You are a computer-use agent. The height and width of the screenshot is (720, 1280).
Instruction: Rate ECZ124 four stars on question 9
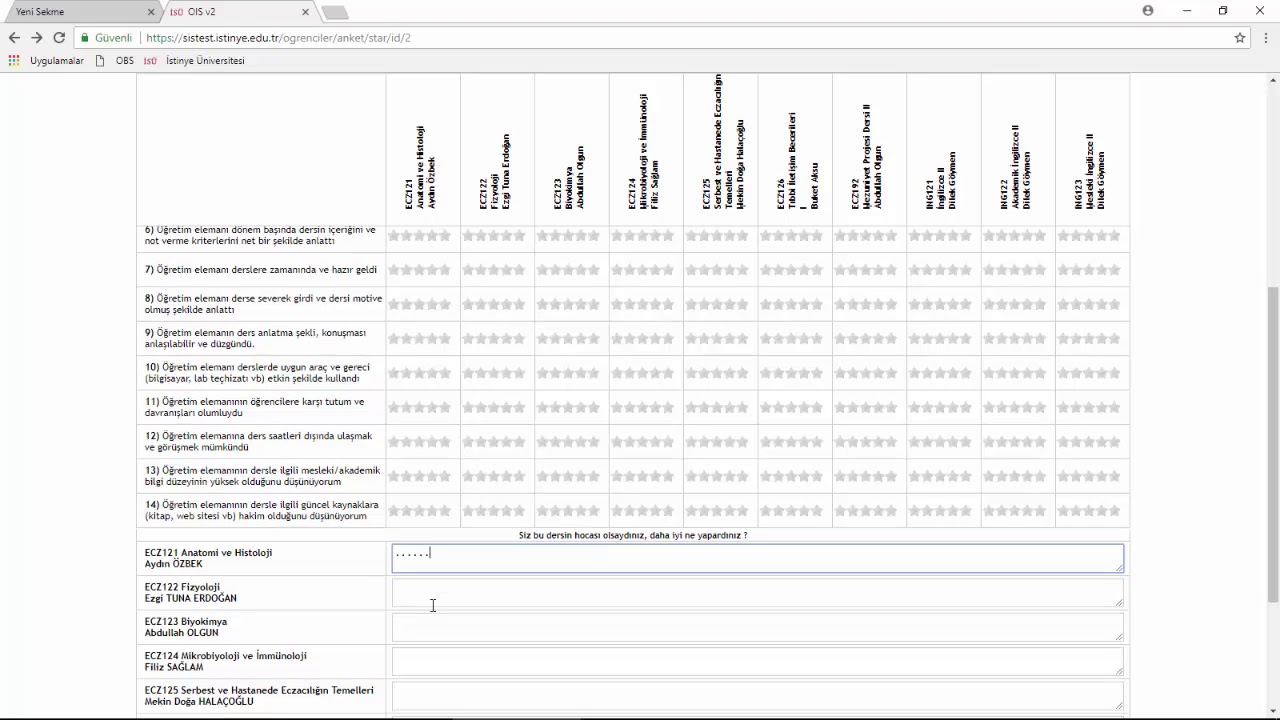(x=656, y=339)
